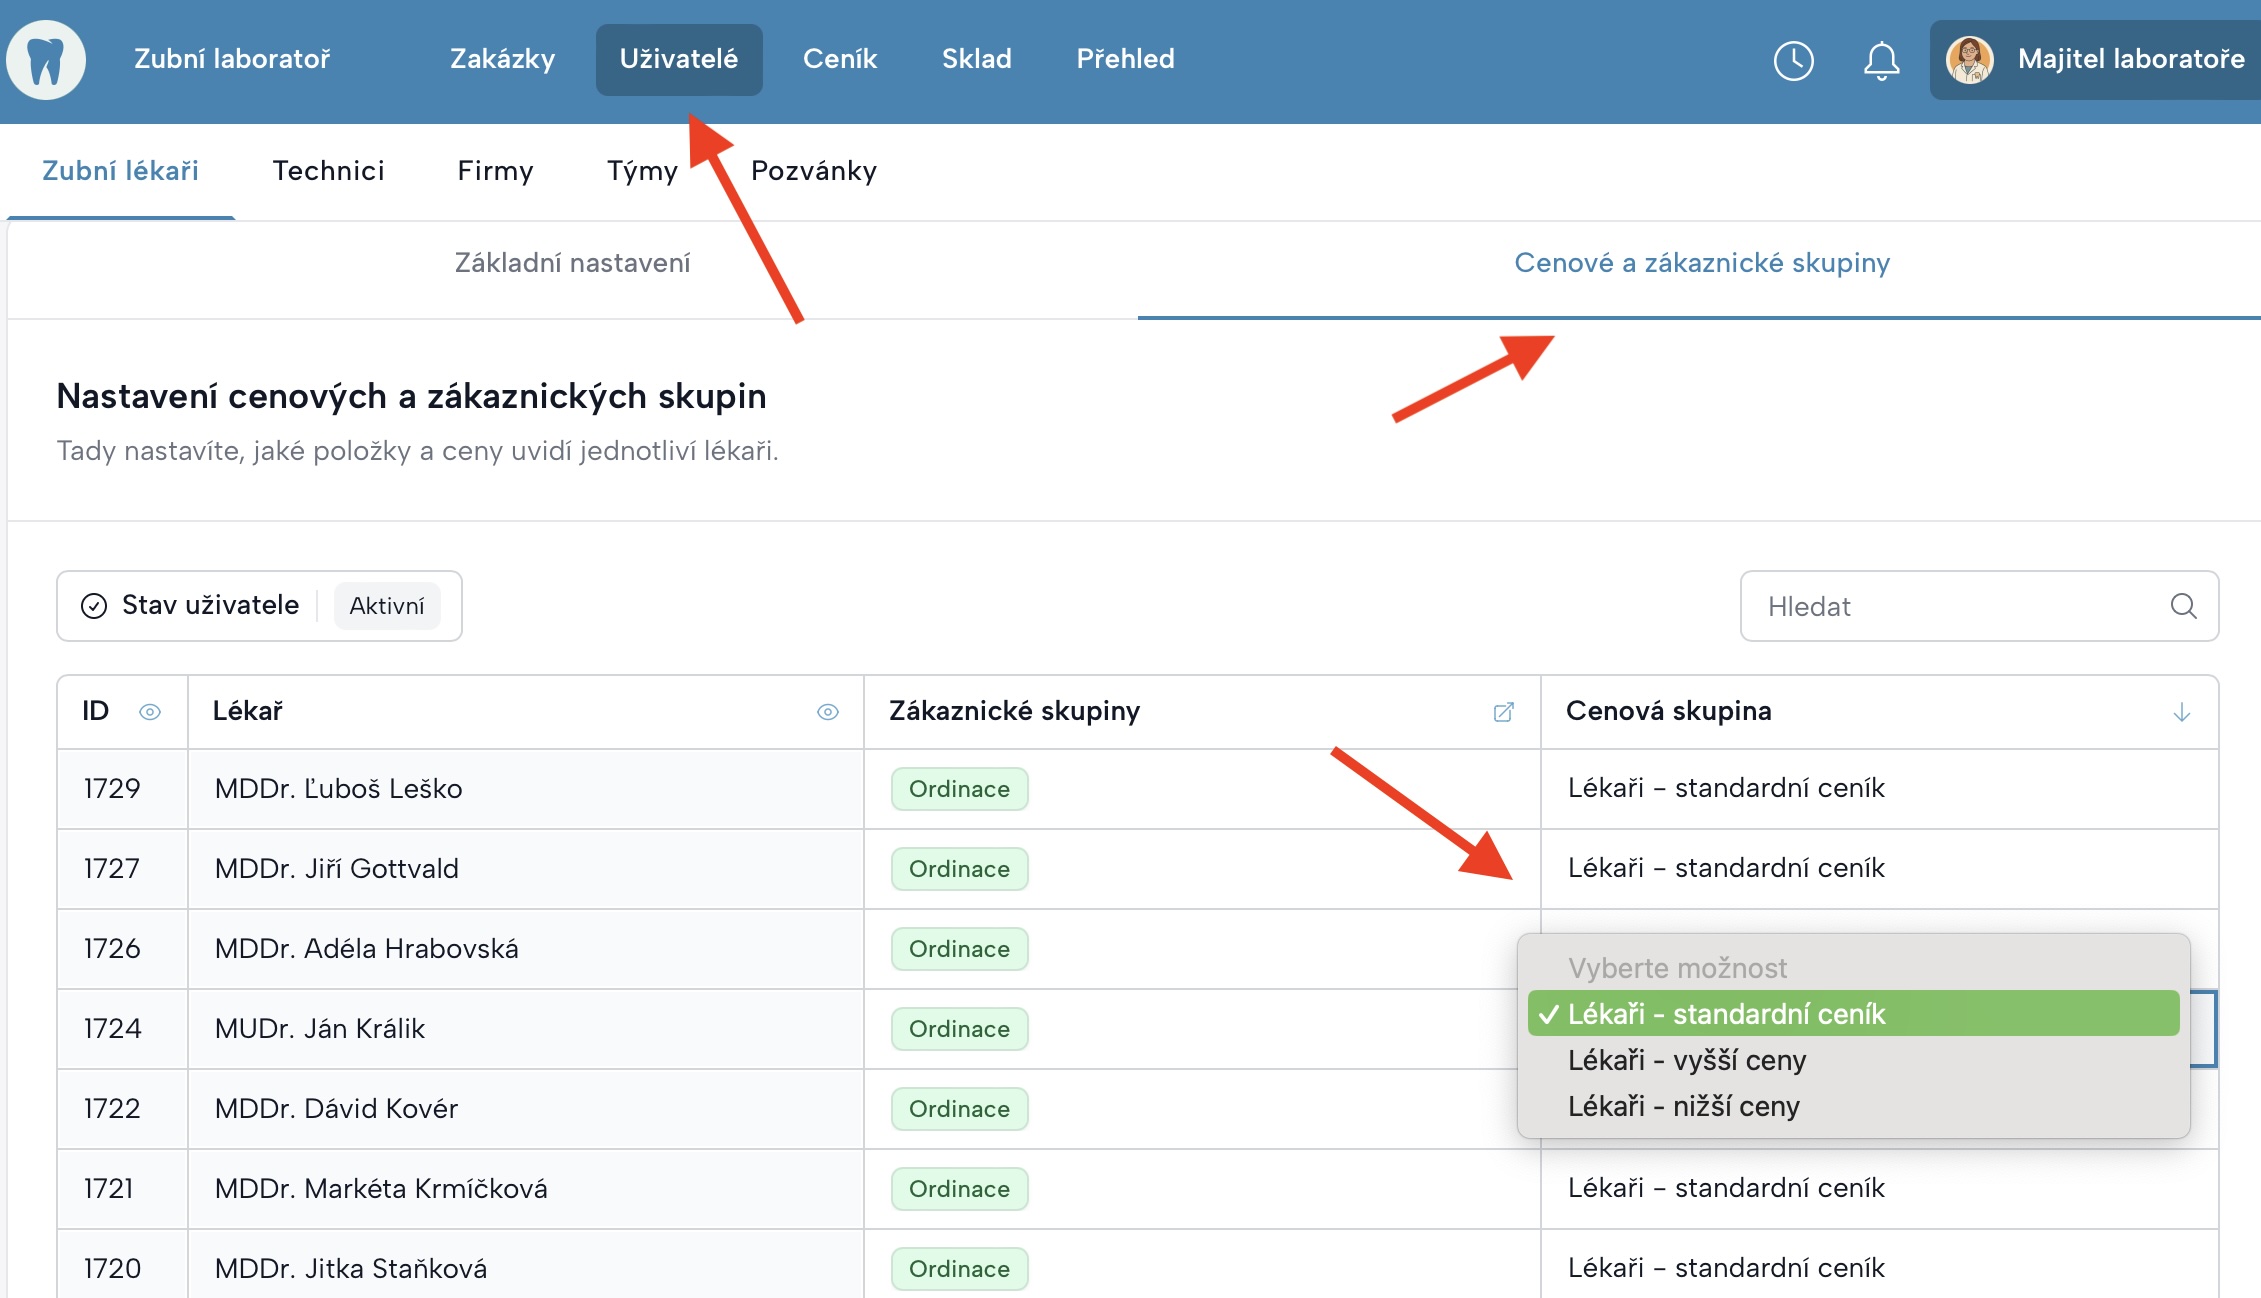The width and height of the screenshot is (2261, 1298).
Task: Open the price group dropdown for Ľuboš Leško
Action: (1725, 788)
